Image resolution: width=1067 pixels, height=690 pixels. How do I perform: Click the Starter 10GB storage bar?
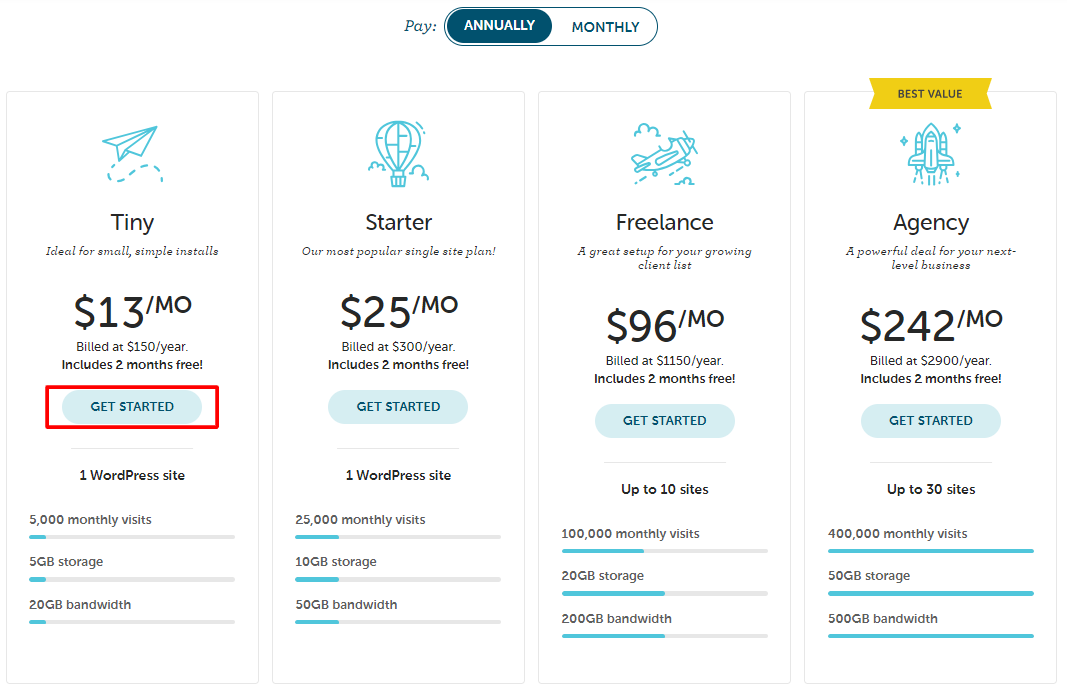[x=398, y=580]
